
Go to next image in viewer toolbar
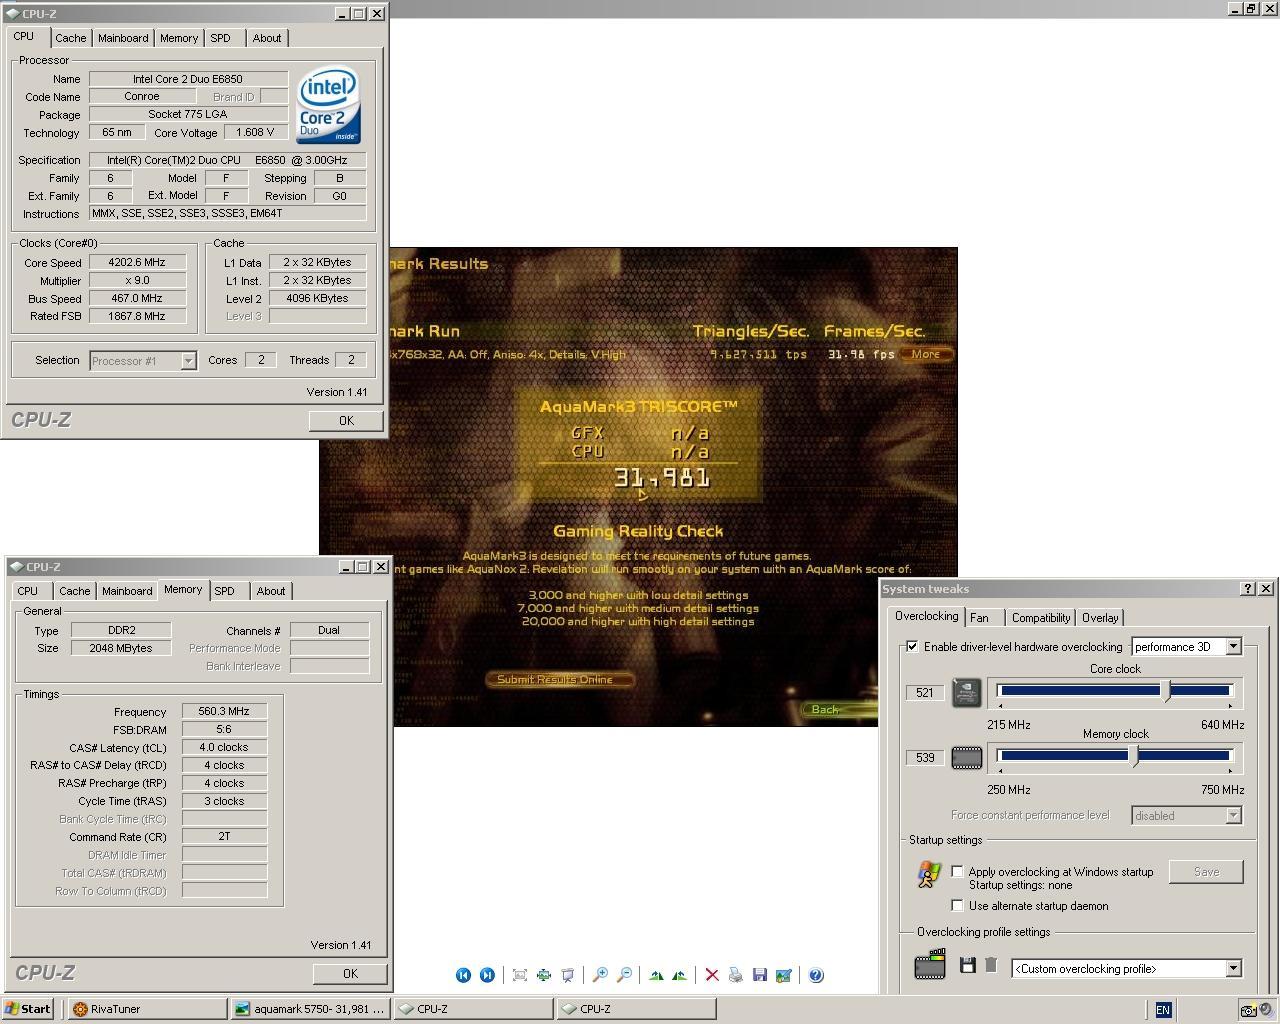tap(487, 975)
